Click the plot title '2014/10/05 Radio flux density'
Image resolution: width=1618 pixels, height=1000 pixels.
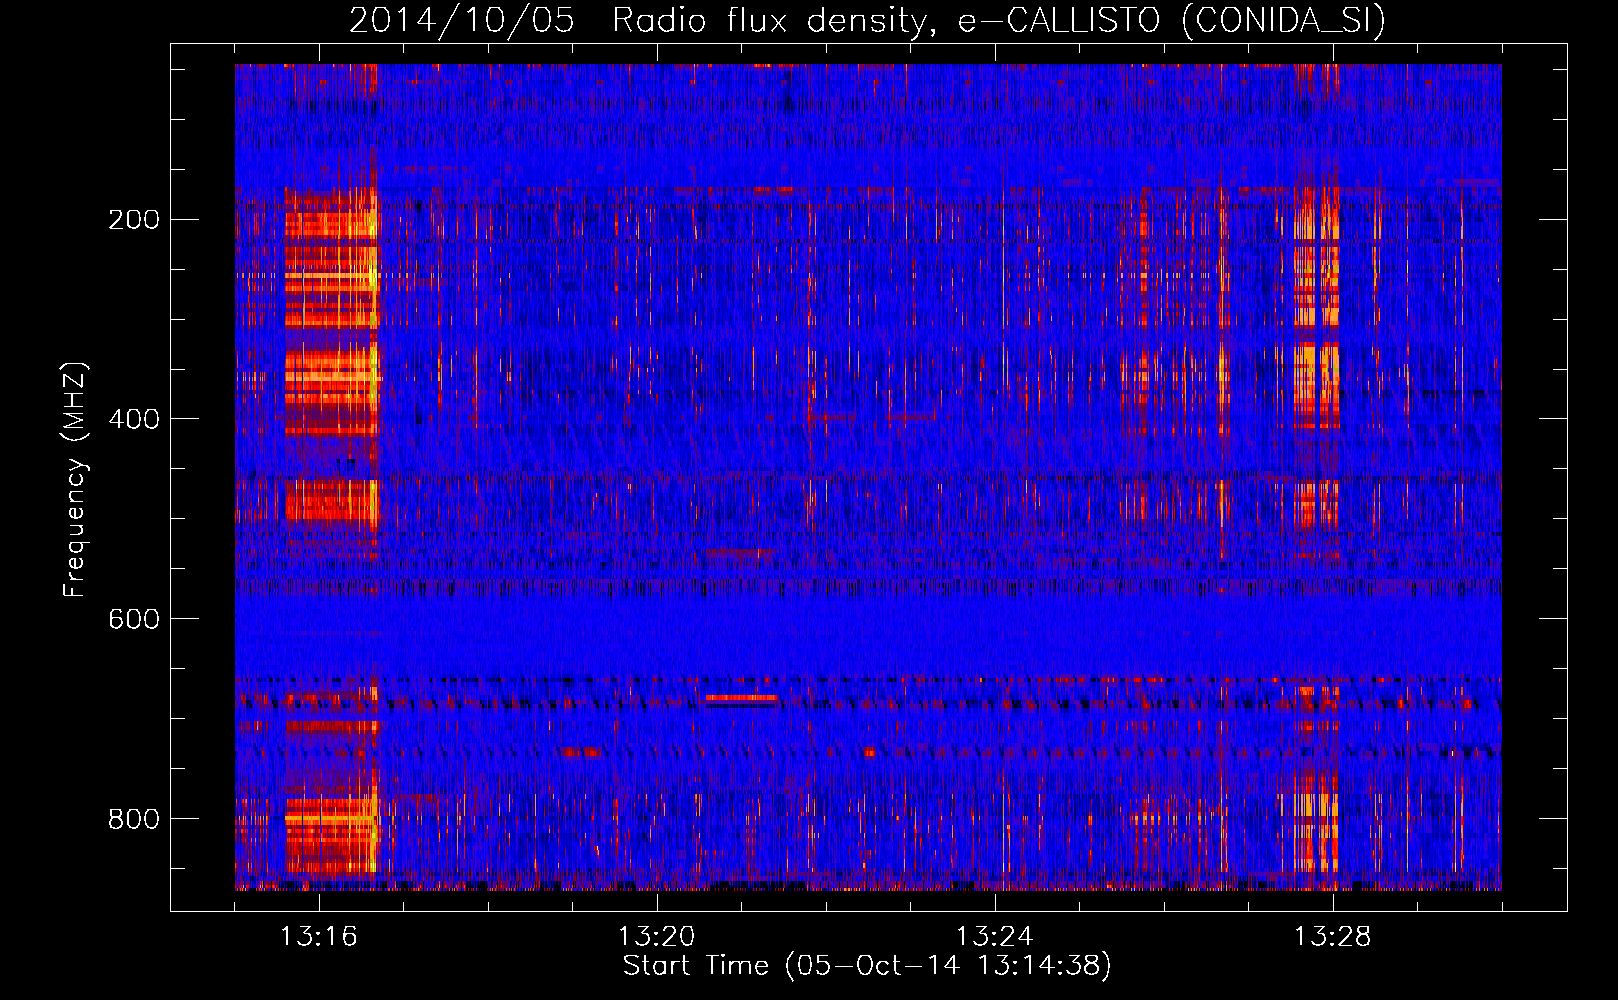pos(867,20)
